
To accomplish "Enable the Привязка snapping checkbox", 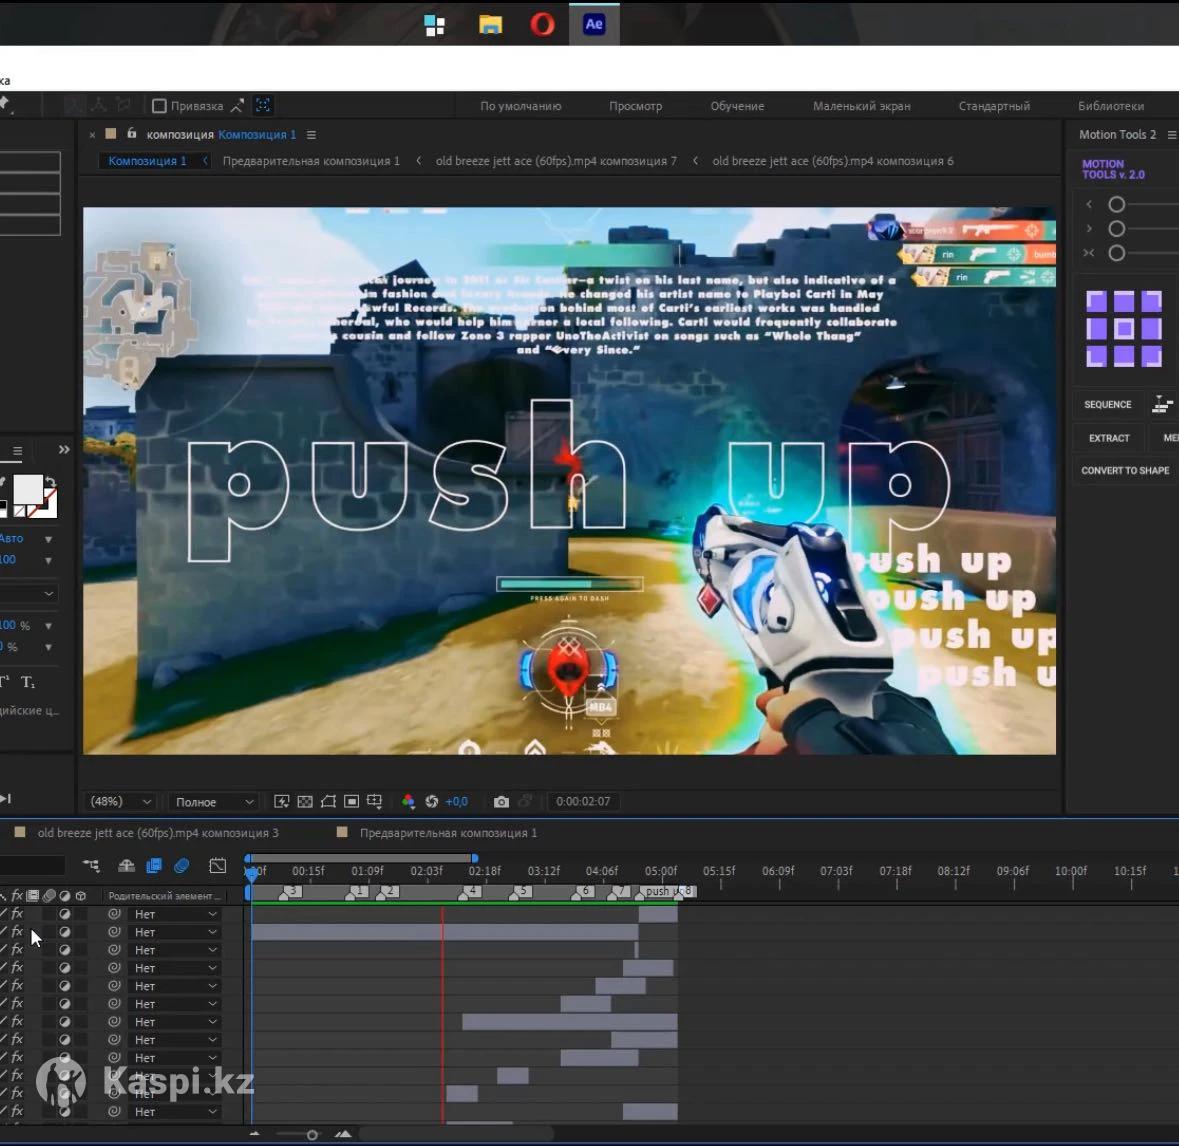I will click(x=159, y=106).
